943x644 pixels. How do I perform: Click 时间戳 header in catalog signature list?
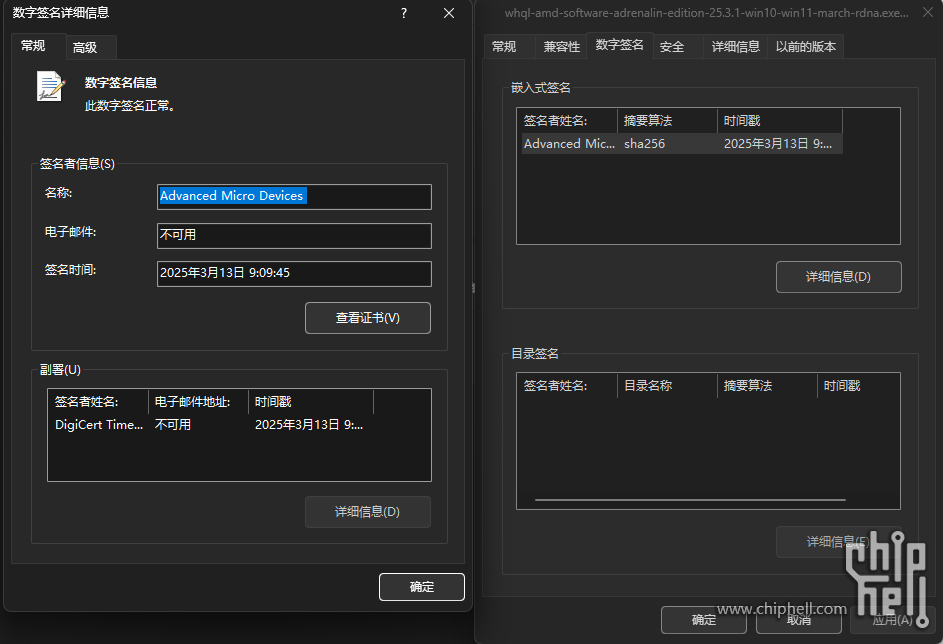[x=858, y=386]
